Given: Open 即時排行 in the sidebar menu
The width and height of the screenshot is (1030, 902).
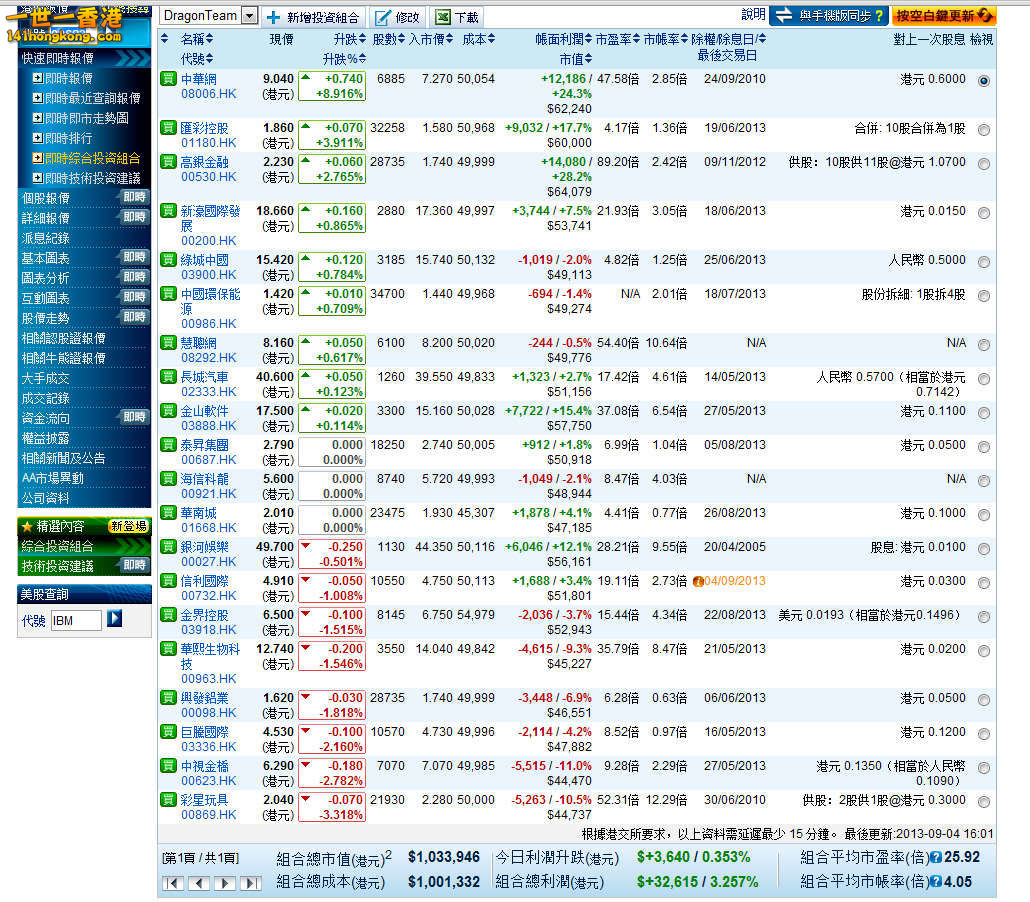Looking at the screenshot, I should [68, 138].
